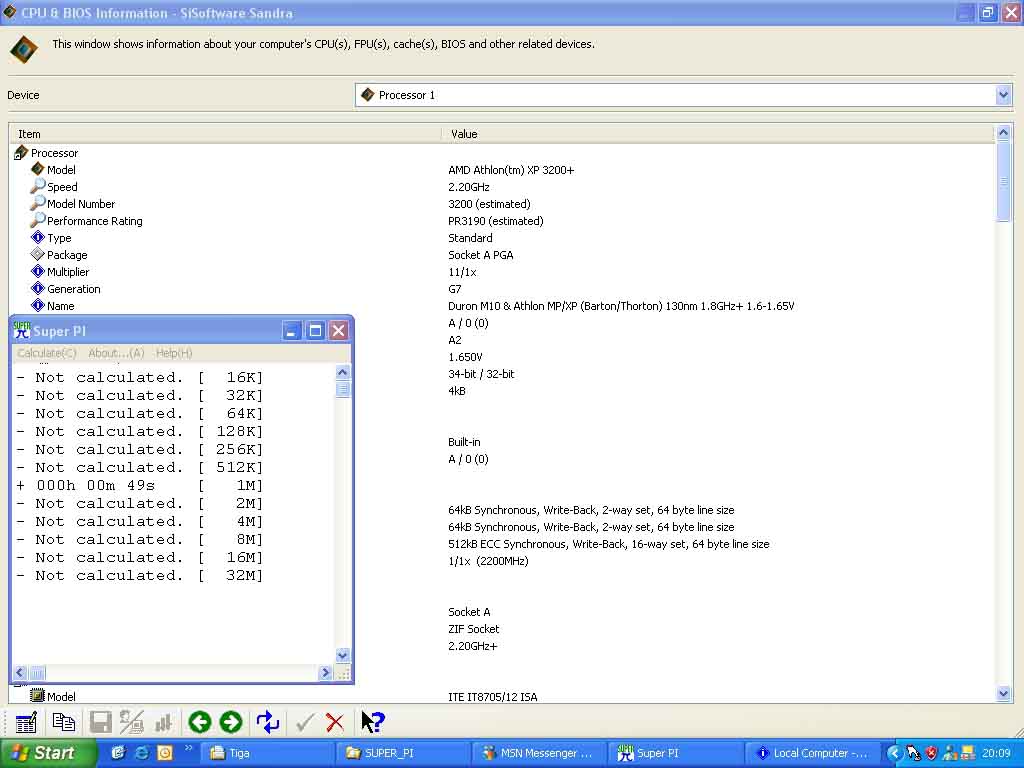The height and width of the screenshot is (768, 1024).
Task: Click the Super PI title bar icon
Action: 22,330
